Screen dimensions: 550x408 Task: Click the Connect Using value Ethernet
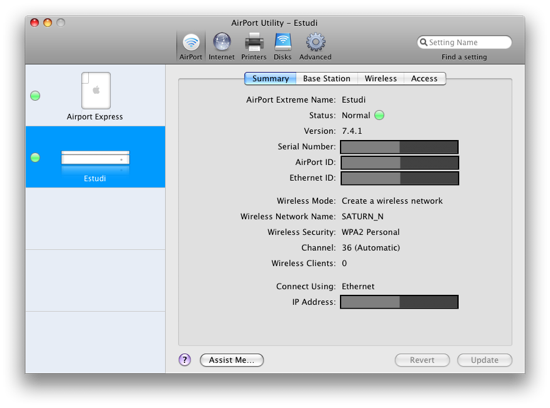click(x=358, y=286)
